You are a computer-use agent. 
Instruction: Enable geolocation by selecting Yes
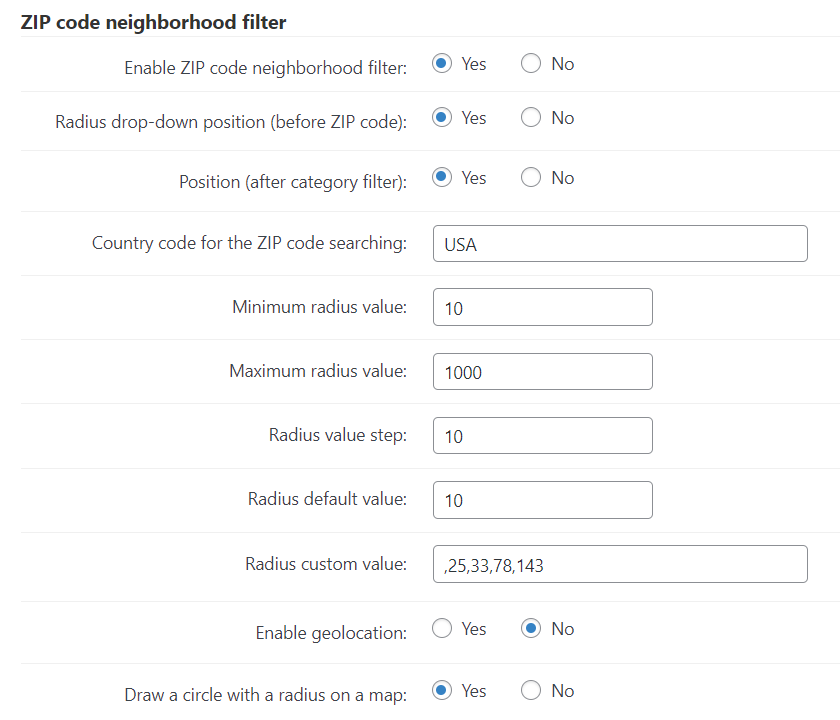pos(442,628)
